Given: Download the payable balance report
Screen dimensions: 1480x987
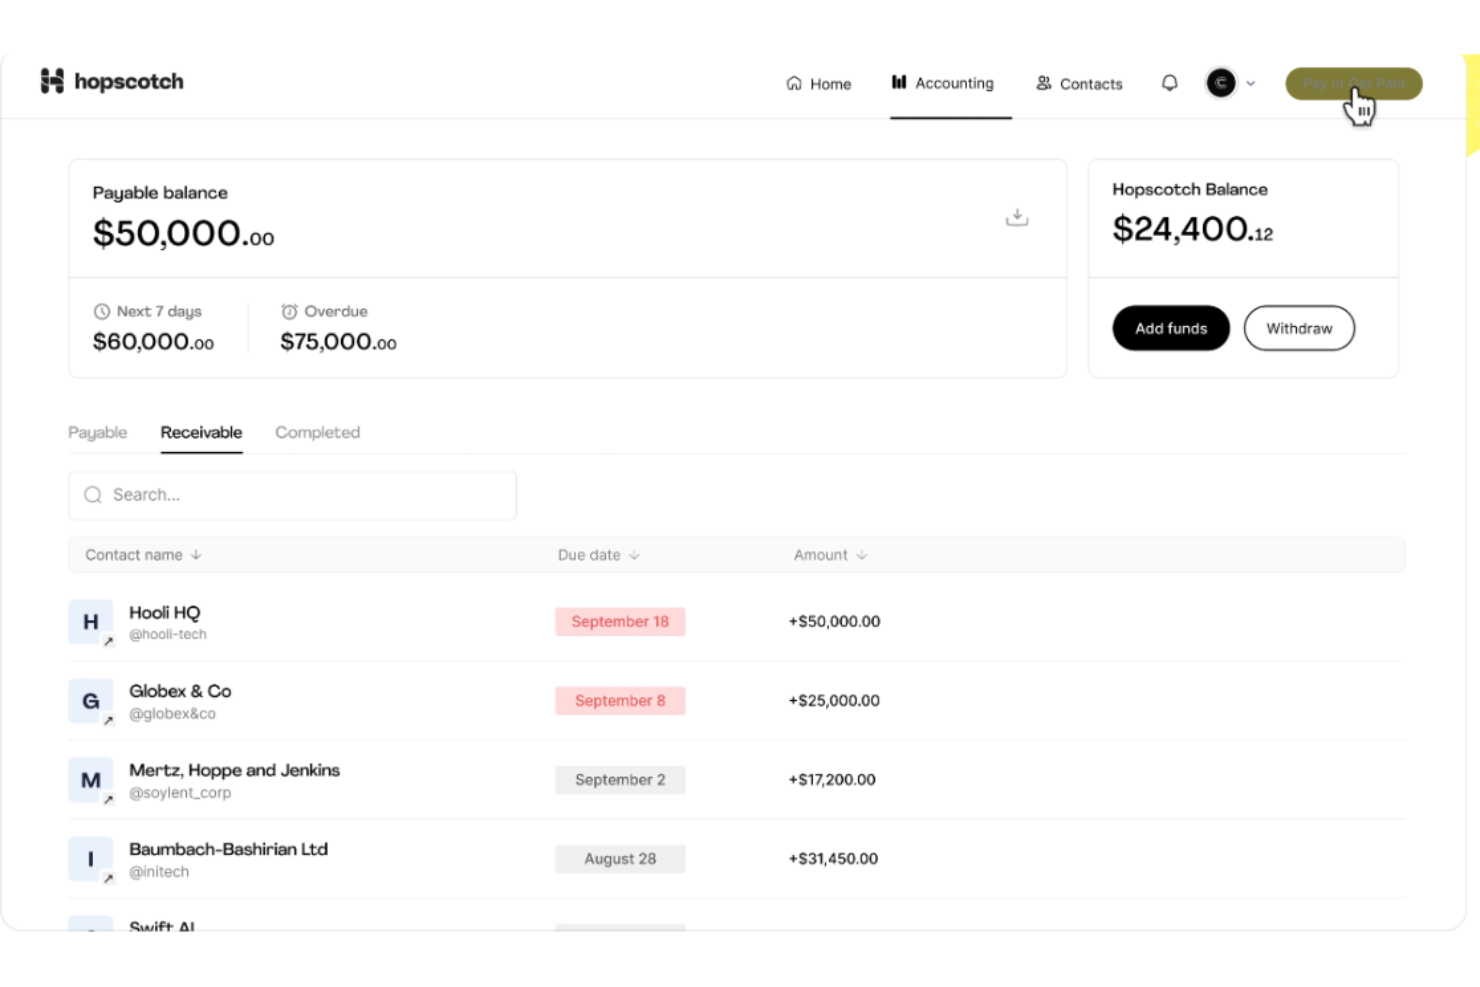Looking at the screenshot, I should (1016, 217).
